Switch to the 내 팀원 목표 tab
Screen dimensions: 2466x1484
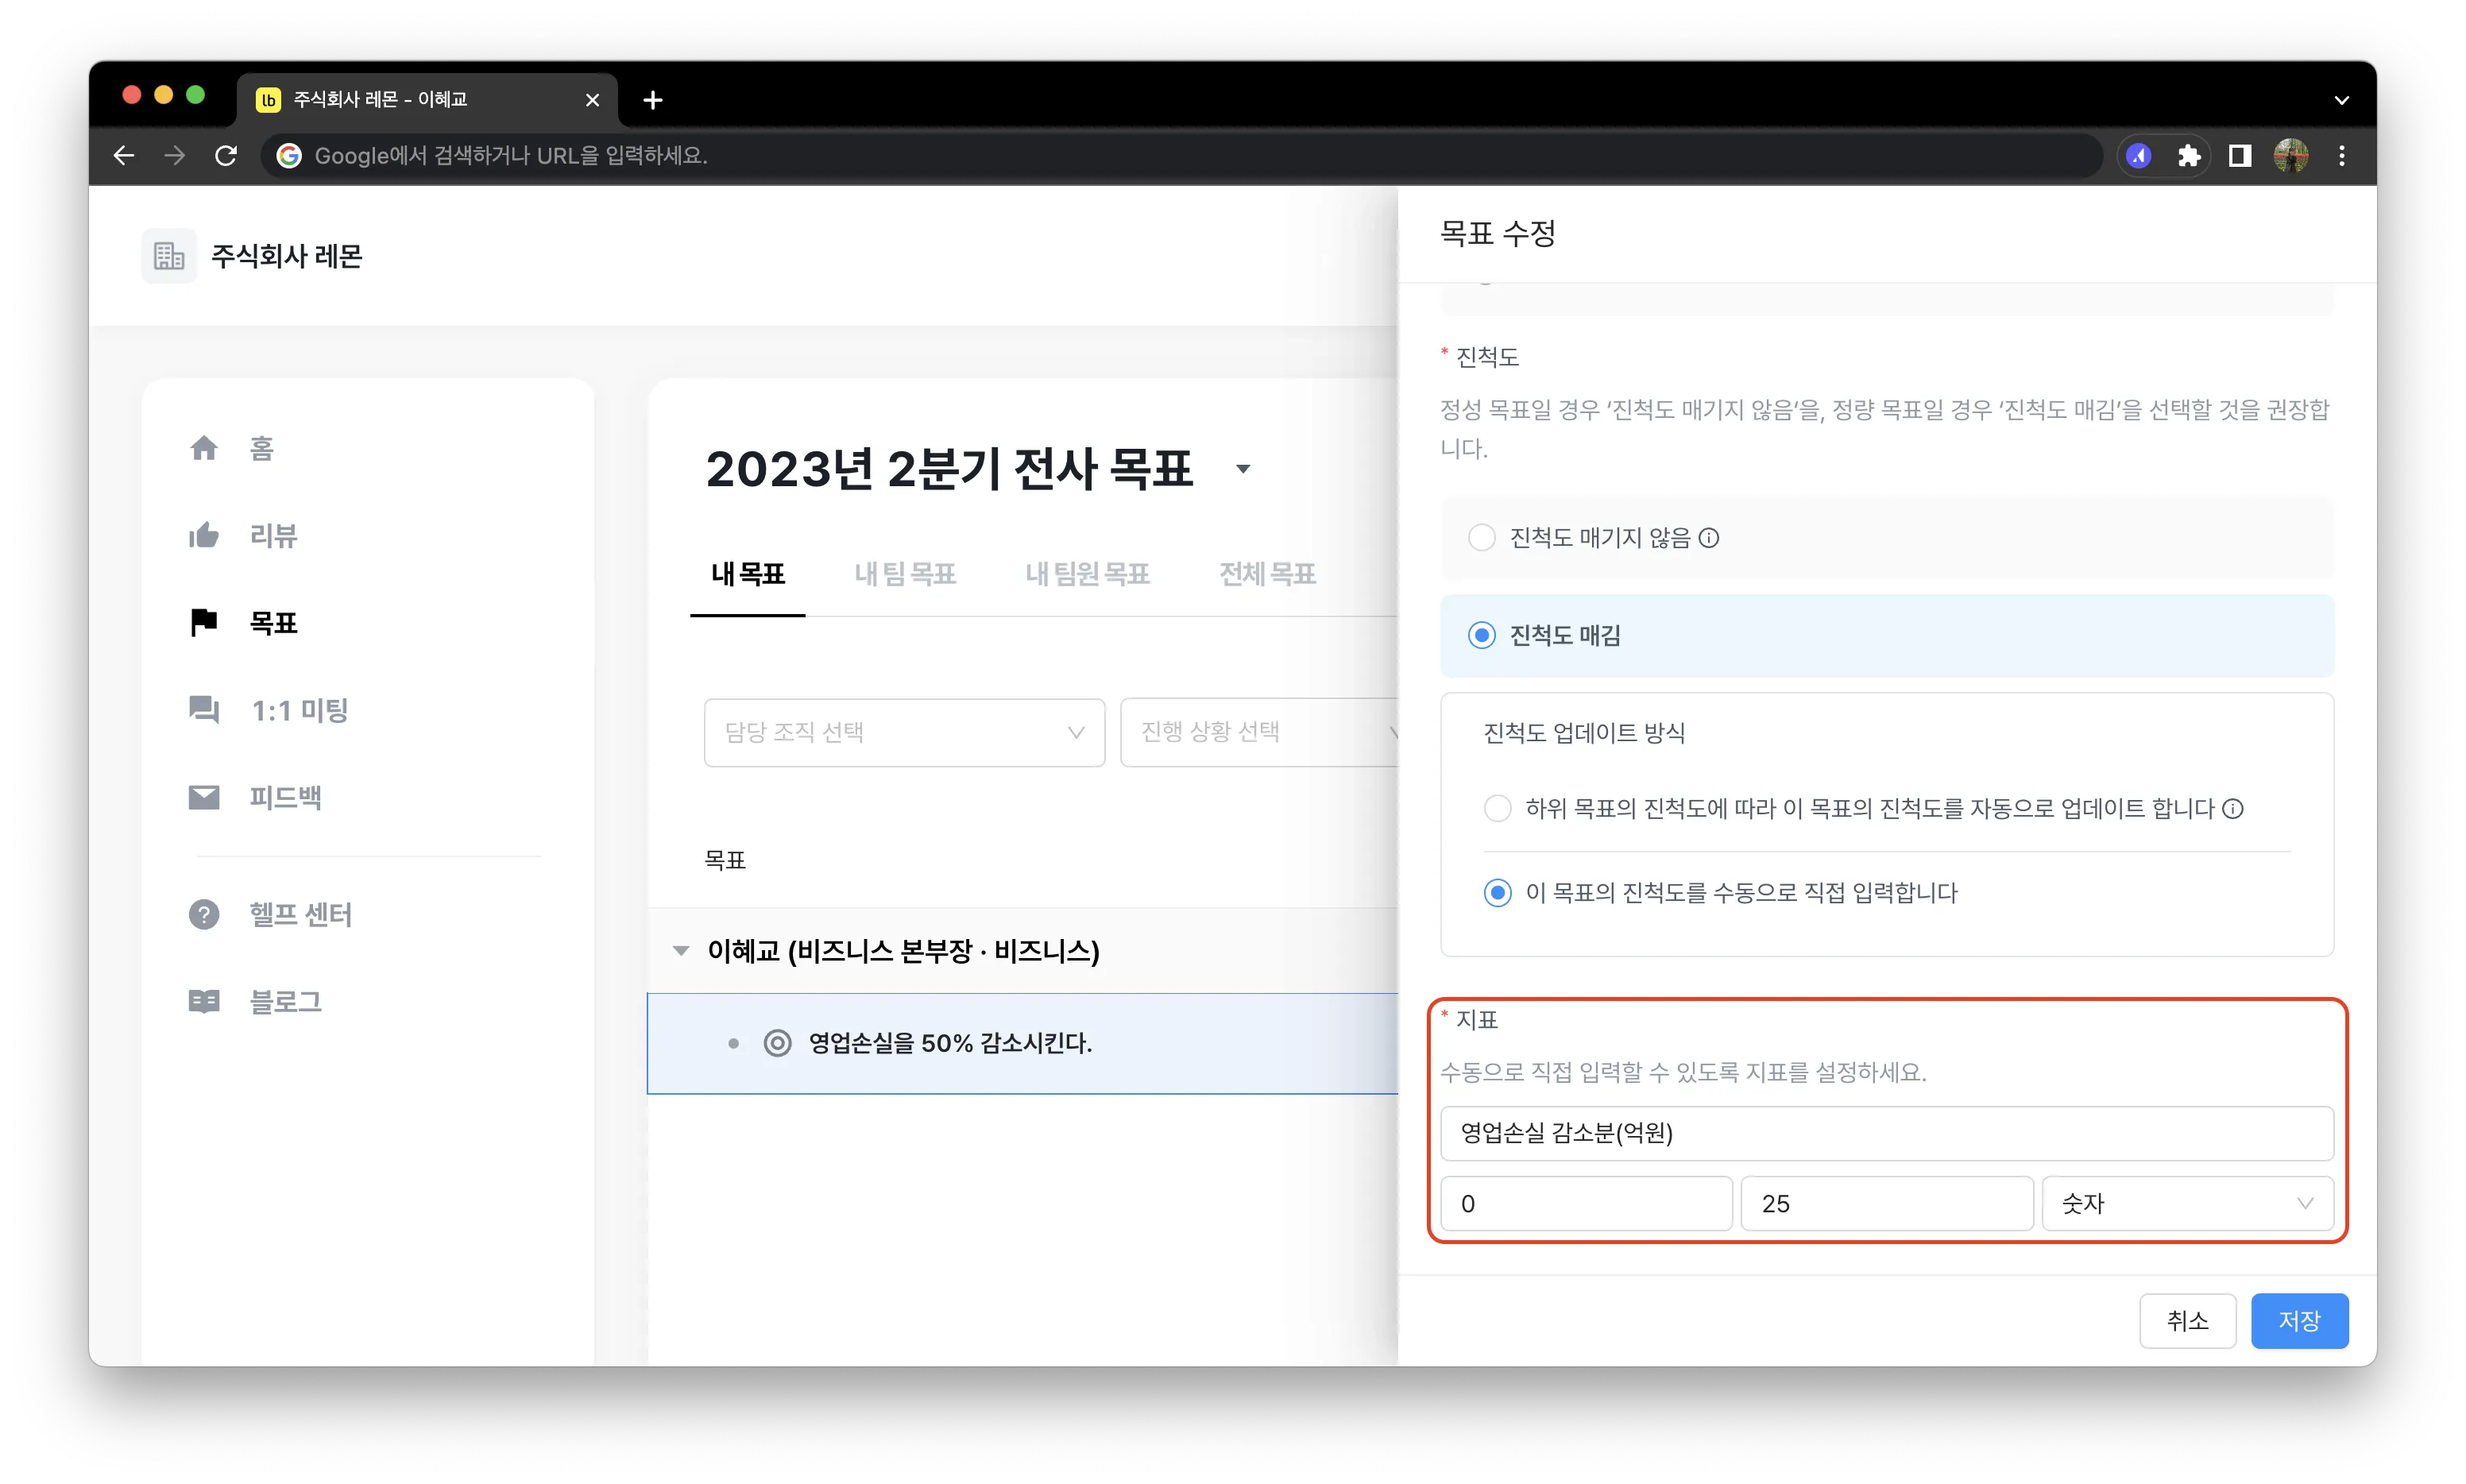coord(1087,574)
